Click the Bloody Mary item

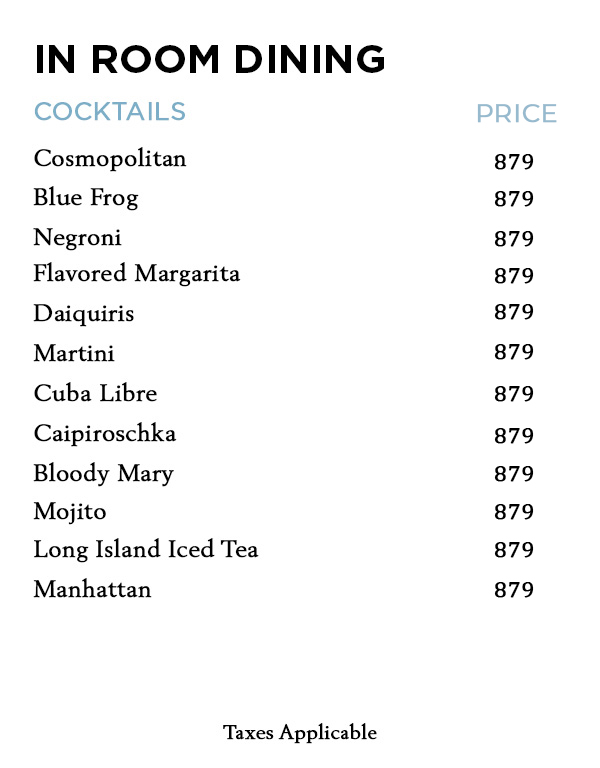click(x=103, y=474)
